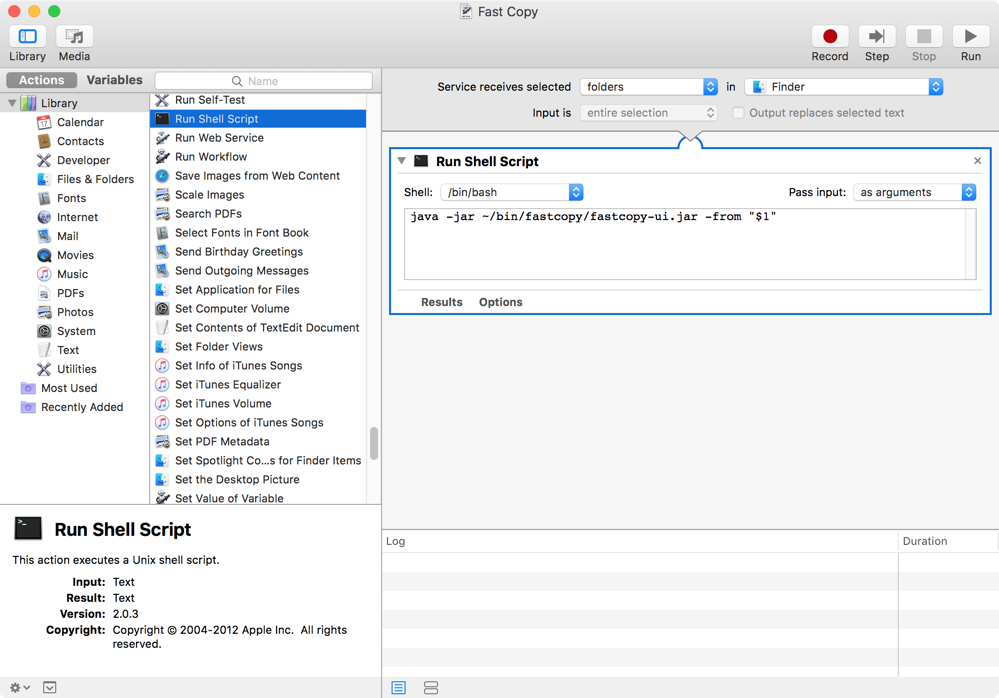
Task: Select Set iTunes Equalizer action
Action: [258, 385]
